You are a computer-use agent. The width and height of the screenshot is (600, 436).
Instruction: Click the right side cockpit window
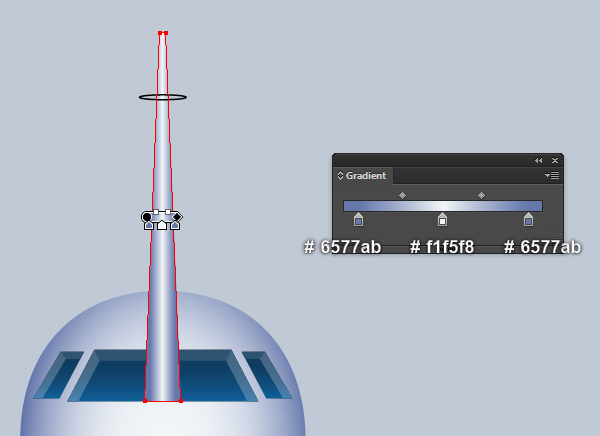pyautogui.click(x=267, y=375)
